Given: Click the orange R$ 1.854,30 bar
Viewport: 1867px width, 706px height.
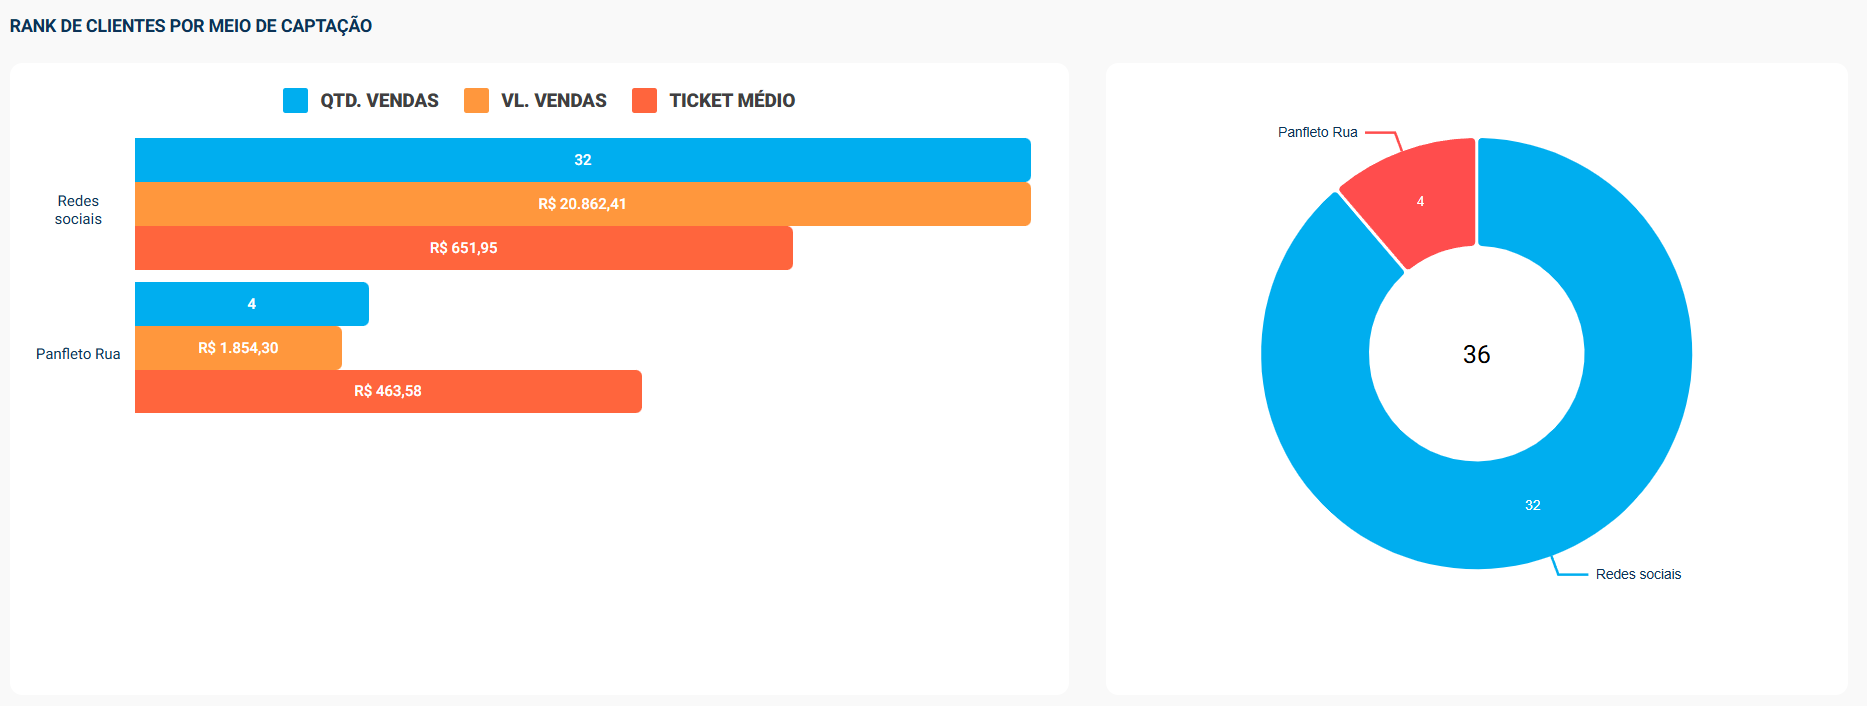Looking at the screenshot, I should pos(238,348).
